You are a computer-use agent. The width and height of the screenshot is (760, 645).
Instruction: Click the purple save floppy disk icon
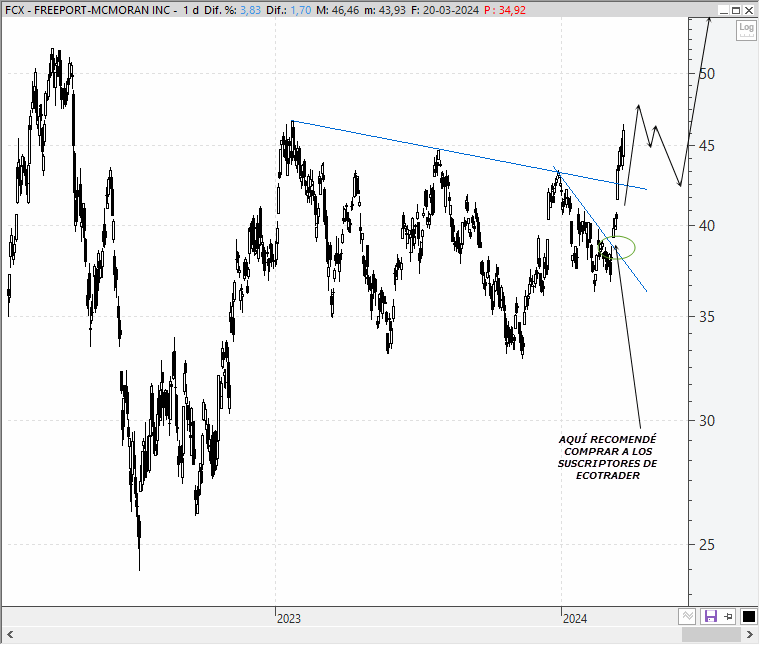[x=711, y=616]
